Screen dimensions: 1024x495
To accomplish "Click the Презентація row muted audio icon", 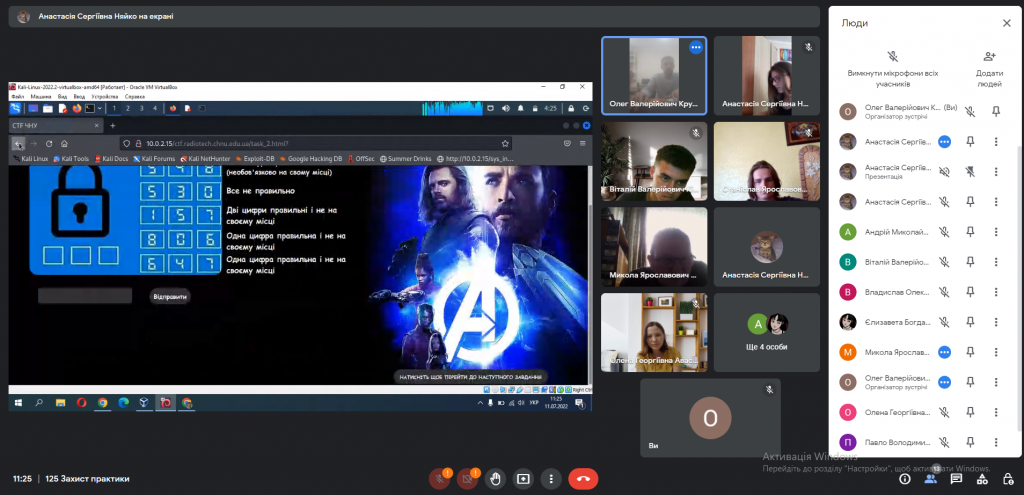I will 944,172.
